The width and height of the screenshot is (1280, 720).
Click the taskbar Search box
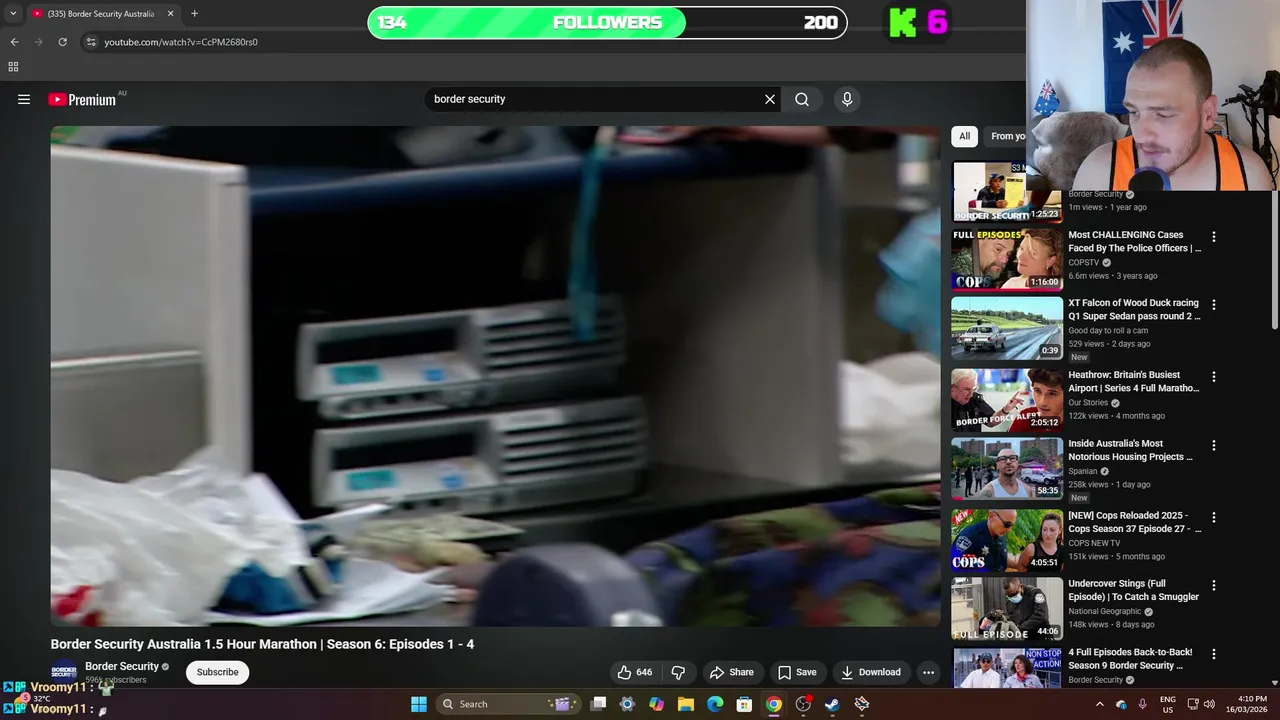[507, 704]
